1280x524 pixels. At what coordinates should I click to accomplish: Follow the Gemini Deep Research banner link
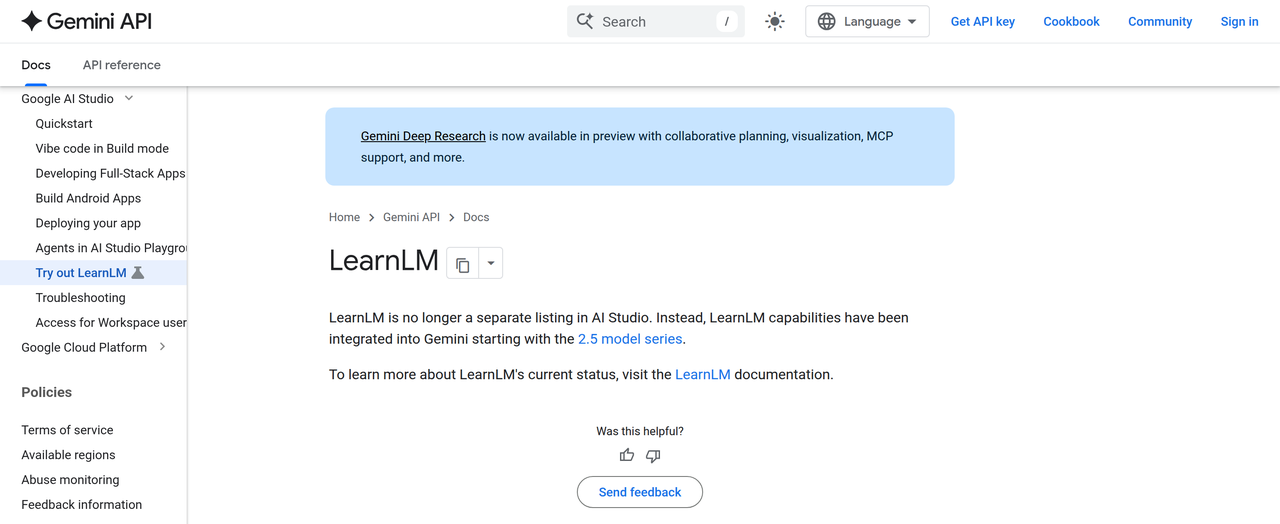click(423, 136)
